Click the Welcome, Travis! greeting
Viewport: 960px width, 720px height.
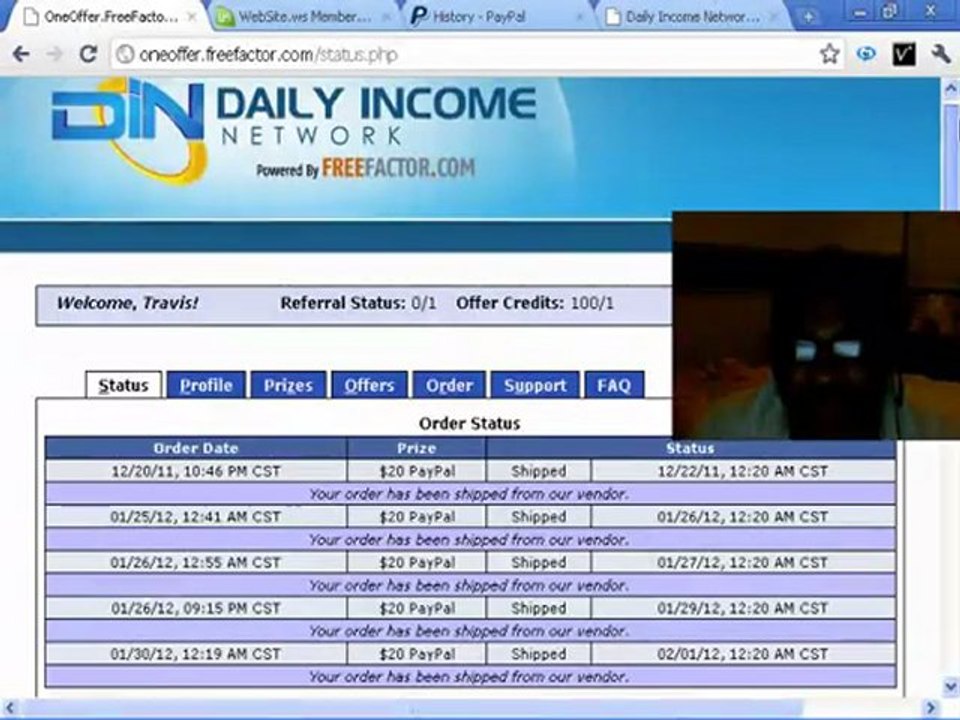coord(127,303)
